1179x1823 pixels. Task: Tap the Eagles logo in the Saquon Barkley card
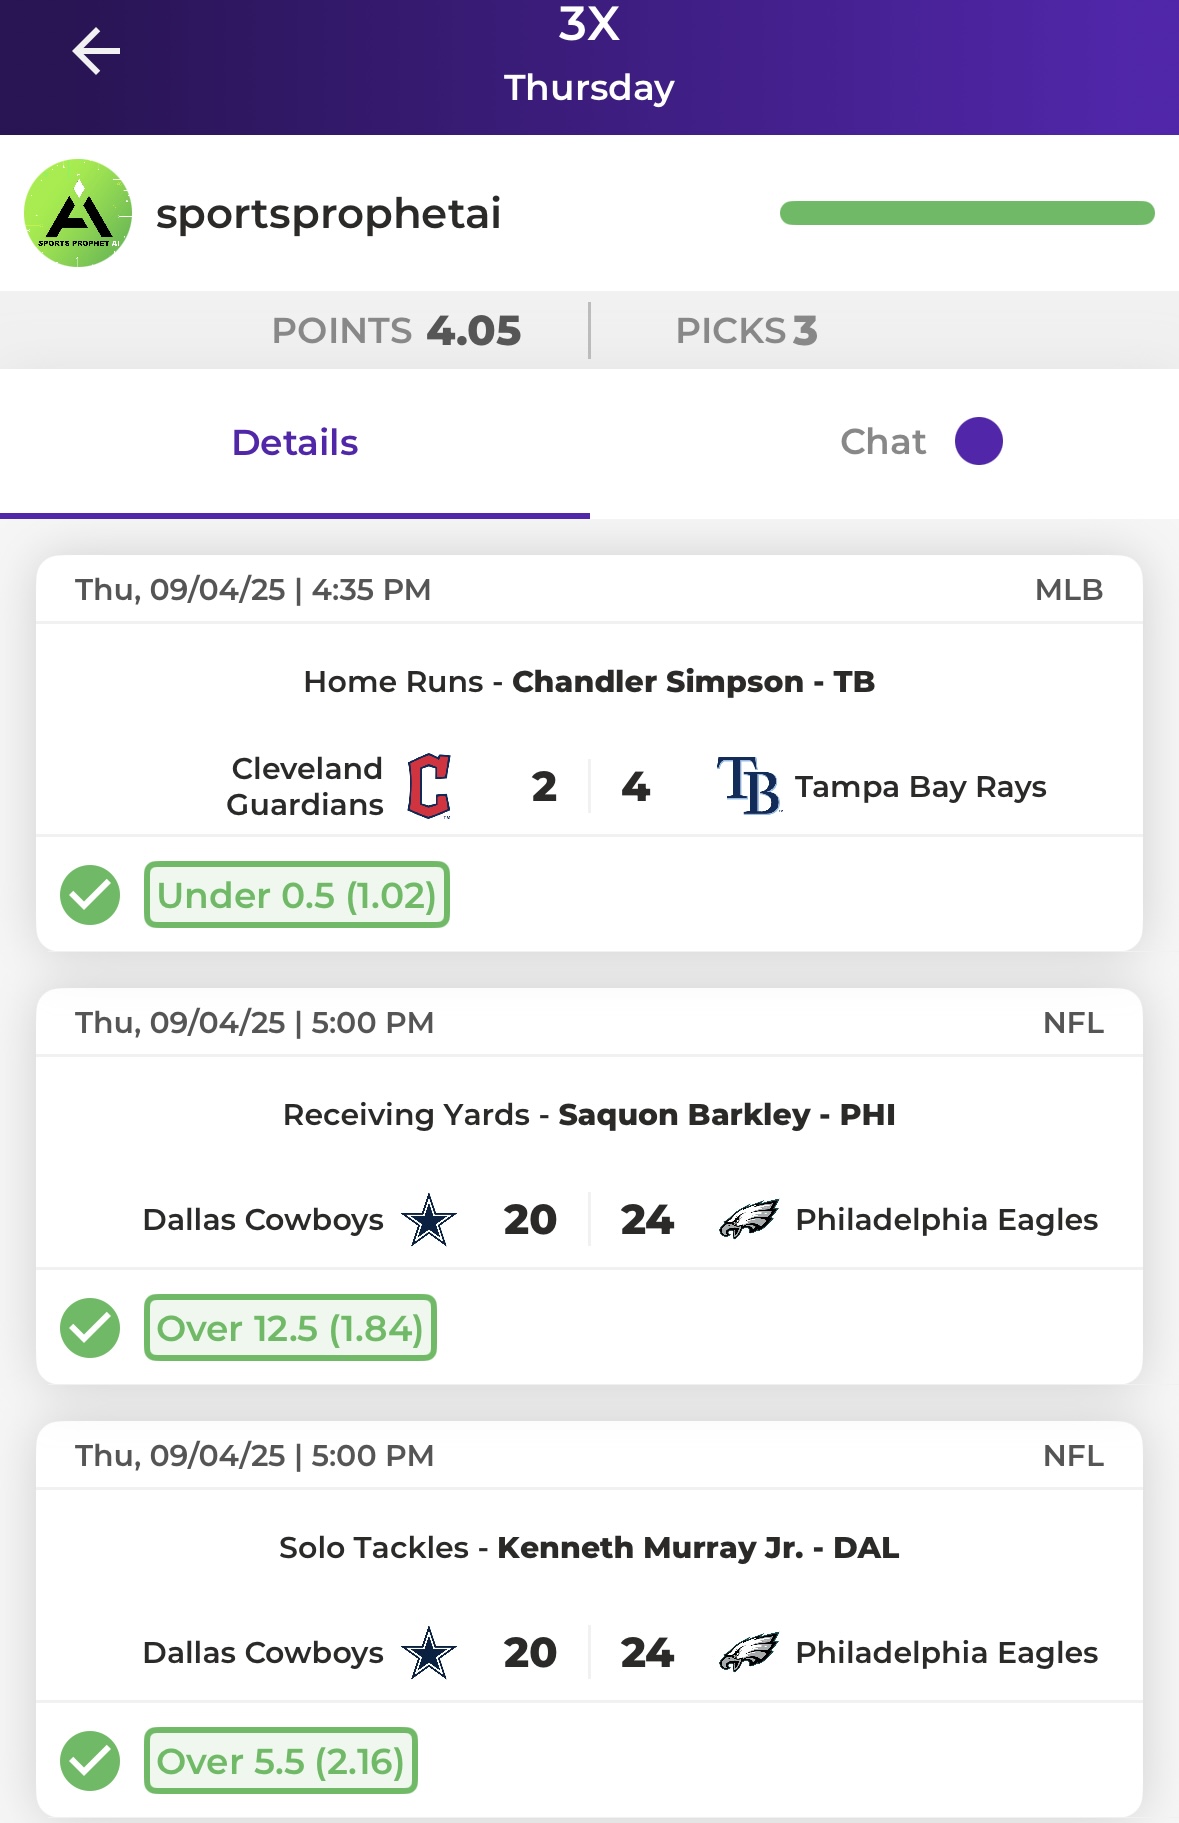point(749,1219)
